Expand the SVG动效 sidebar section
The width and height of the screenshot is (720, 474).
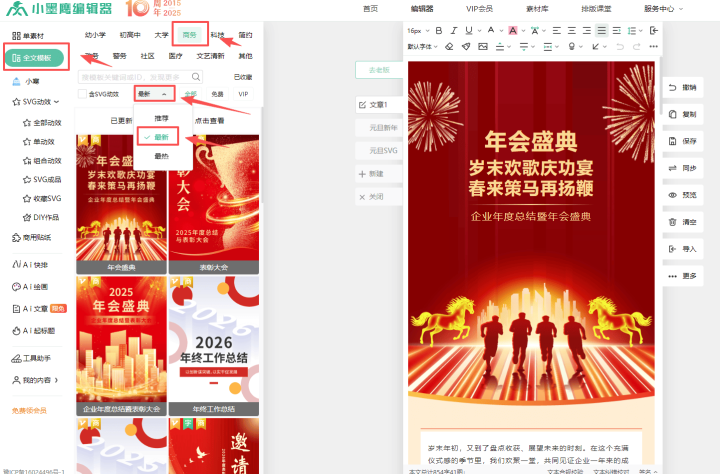pos(36,102)
